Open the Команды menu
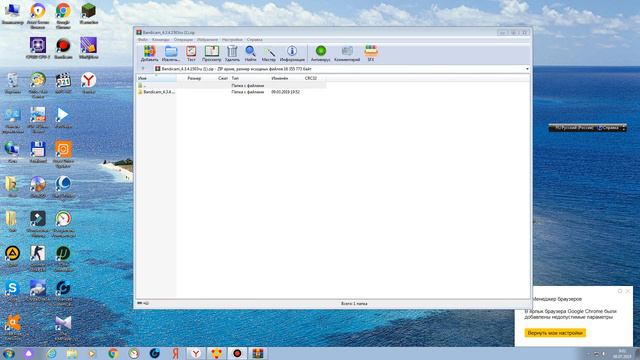Screen dimensions: 640x360 160,40
